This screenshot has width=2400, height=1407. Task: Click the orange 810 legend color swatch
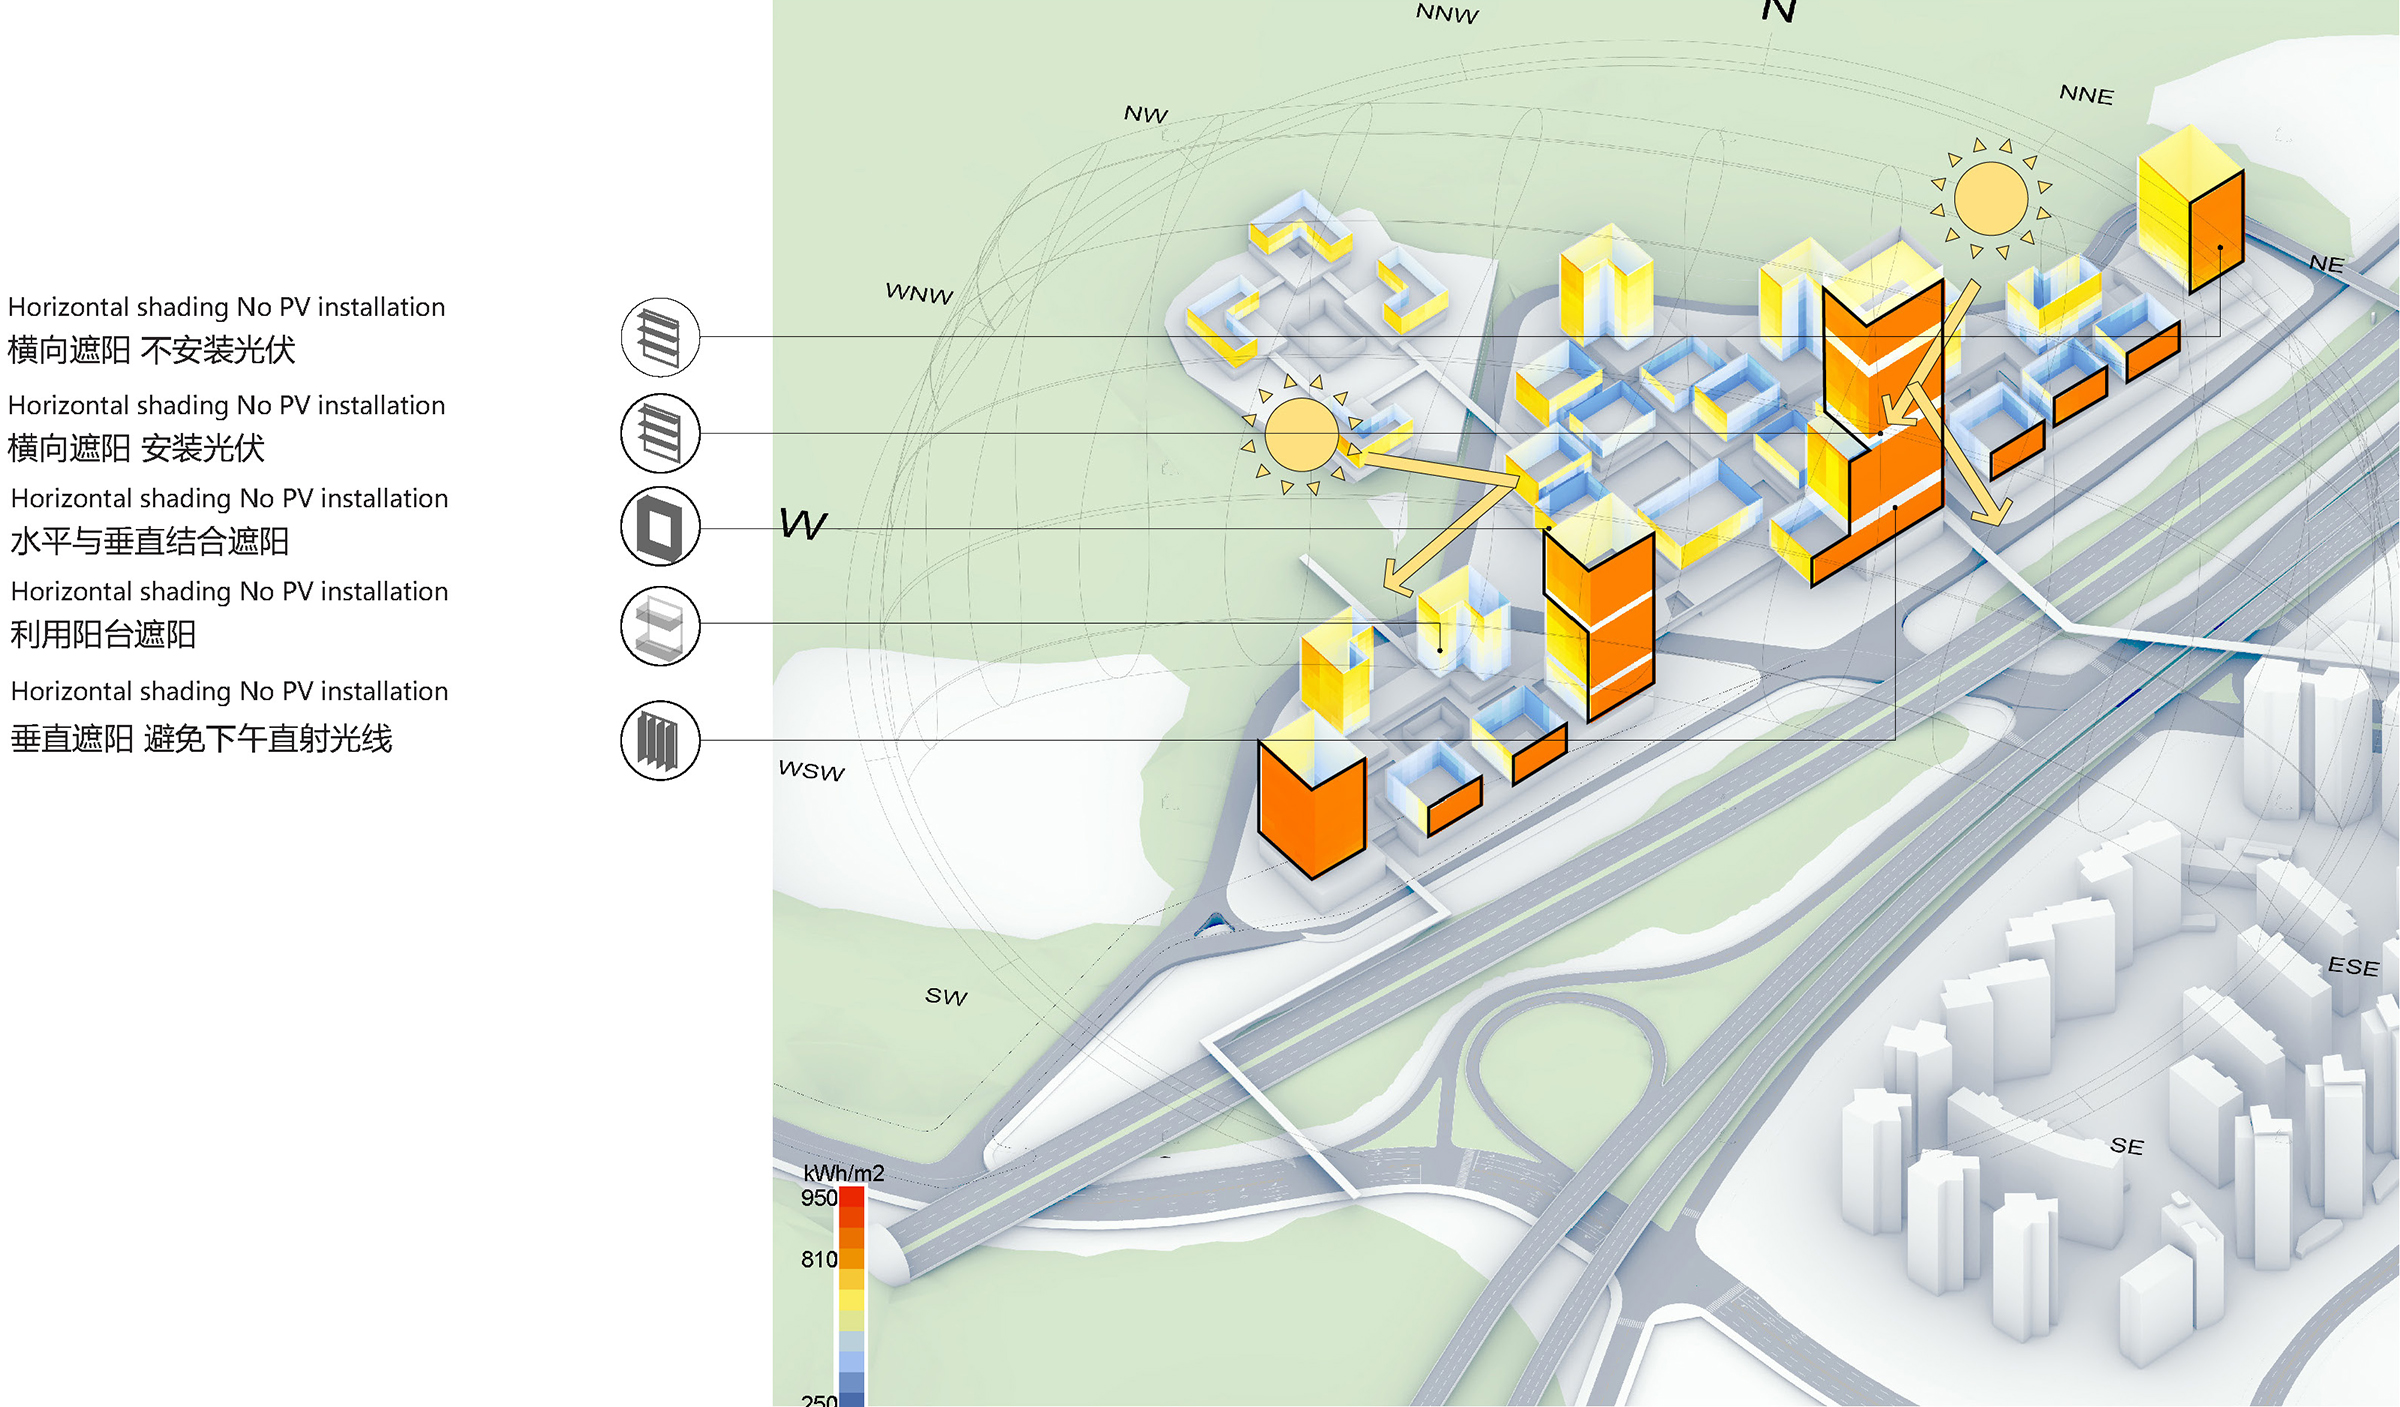click(851, 1259)
